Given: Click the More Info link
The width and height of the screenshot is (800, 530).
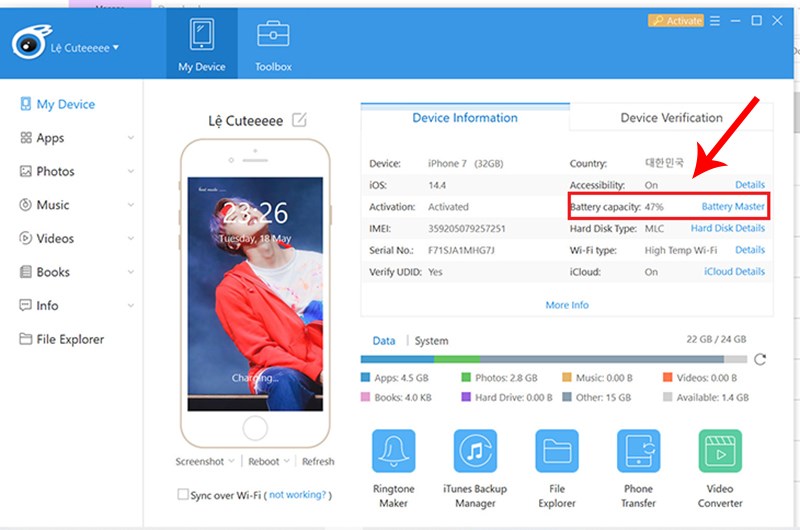Looking at the screenshot, I should tap(567, 305).
